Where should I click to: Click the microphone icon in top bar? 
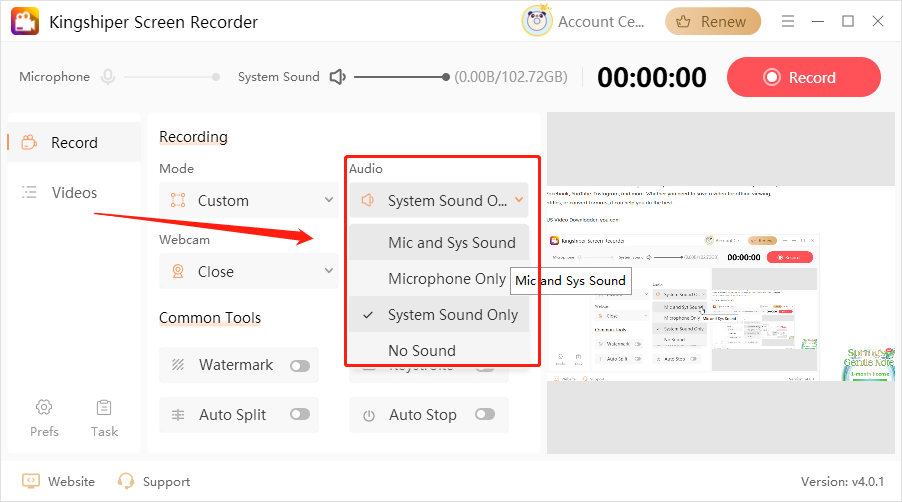pyautogui.click(x=107, y=77)
